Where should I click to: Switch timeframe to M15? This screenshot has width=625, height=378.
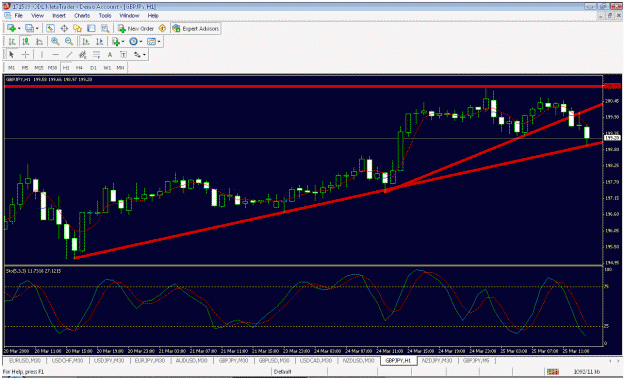point(39,68)
